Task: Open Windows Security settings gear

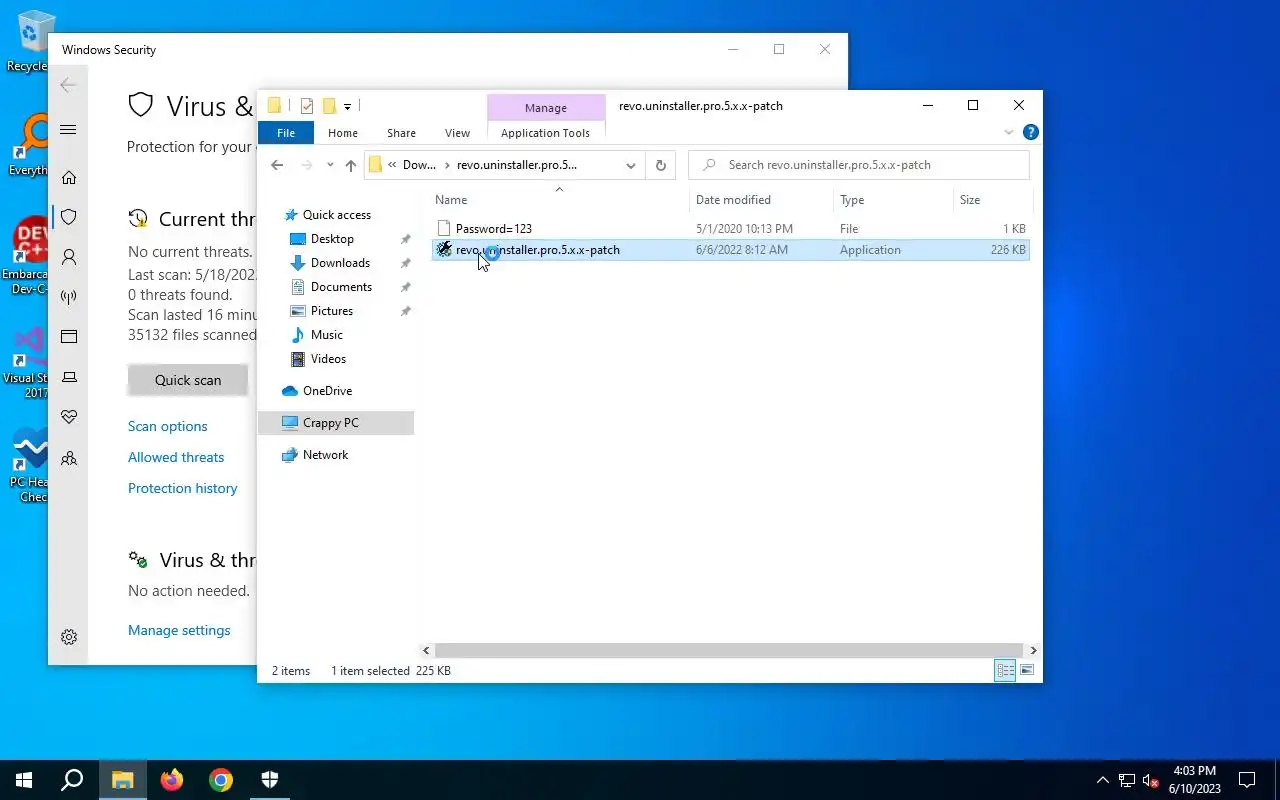Action: (x=69, y=637)
